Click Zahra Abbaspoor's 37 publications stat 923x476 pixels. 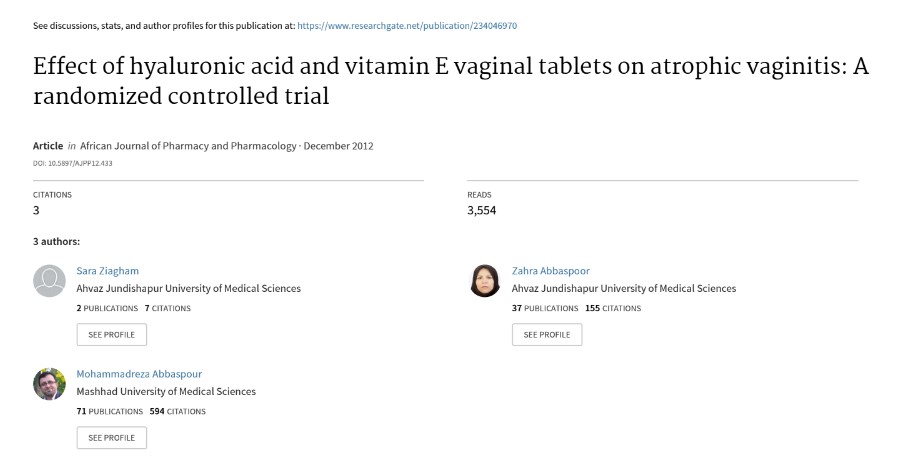coord(545,308)
